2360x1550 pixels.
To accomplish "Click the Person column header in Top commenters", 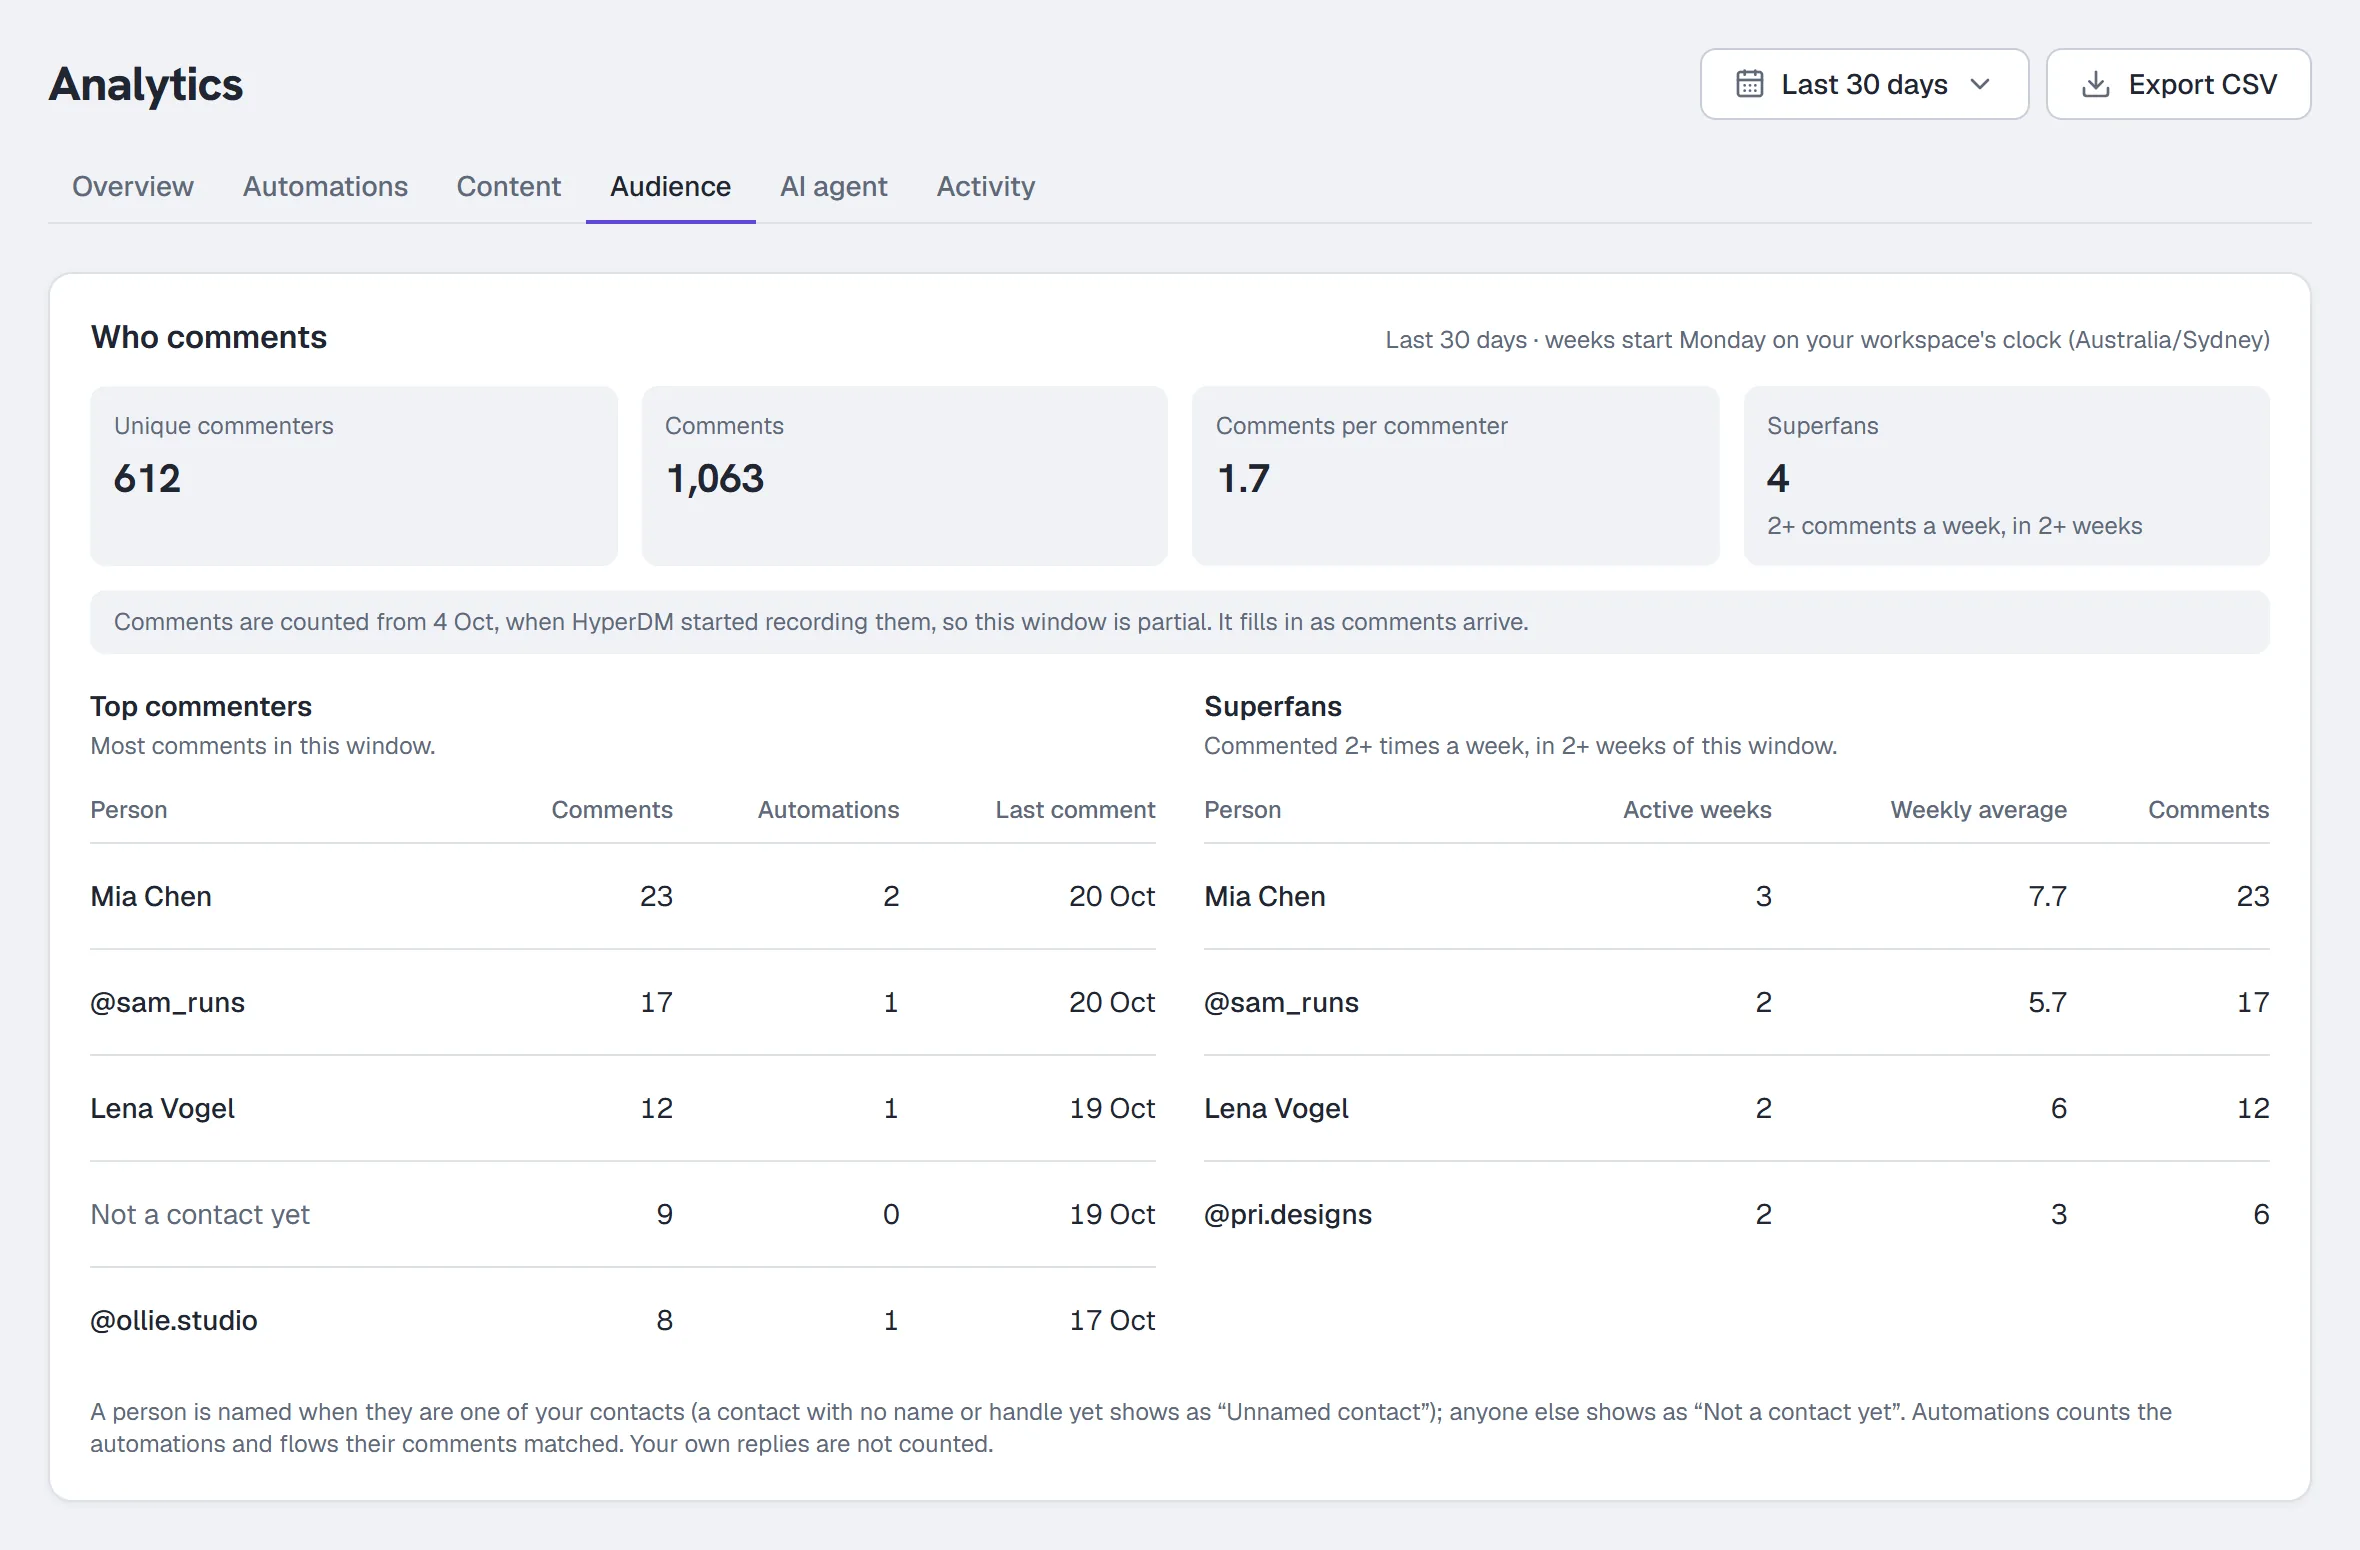I will click(x=129, y=810).
